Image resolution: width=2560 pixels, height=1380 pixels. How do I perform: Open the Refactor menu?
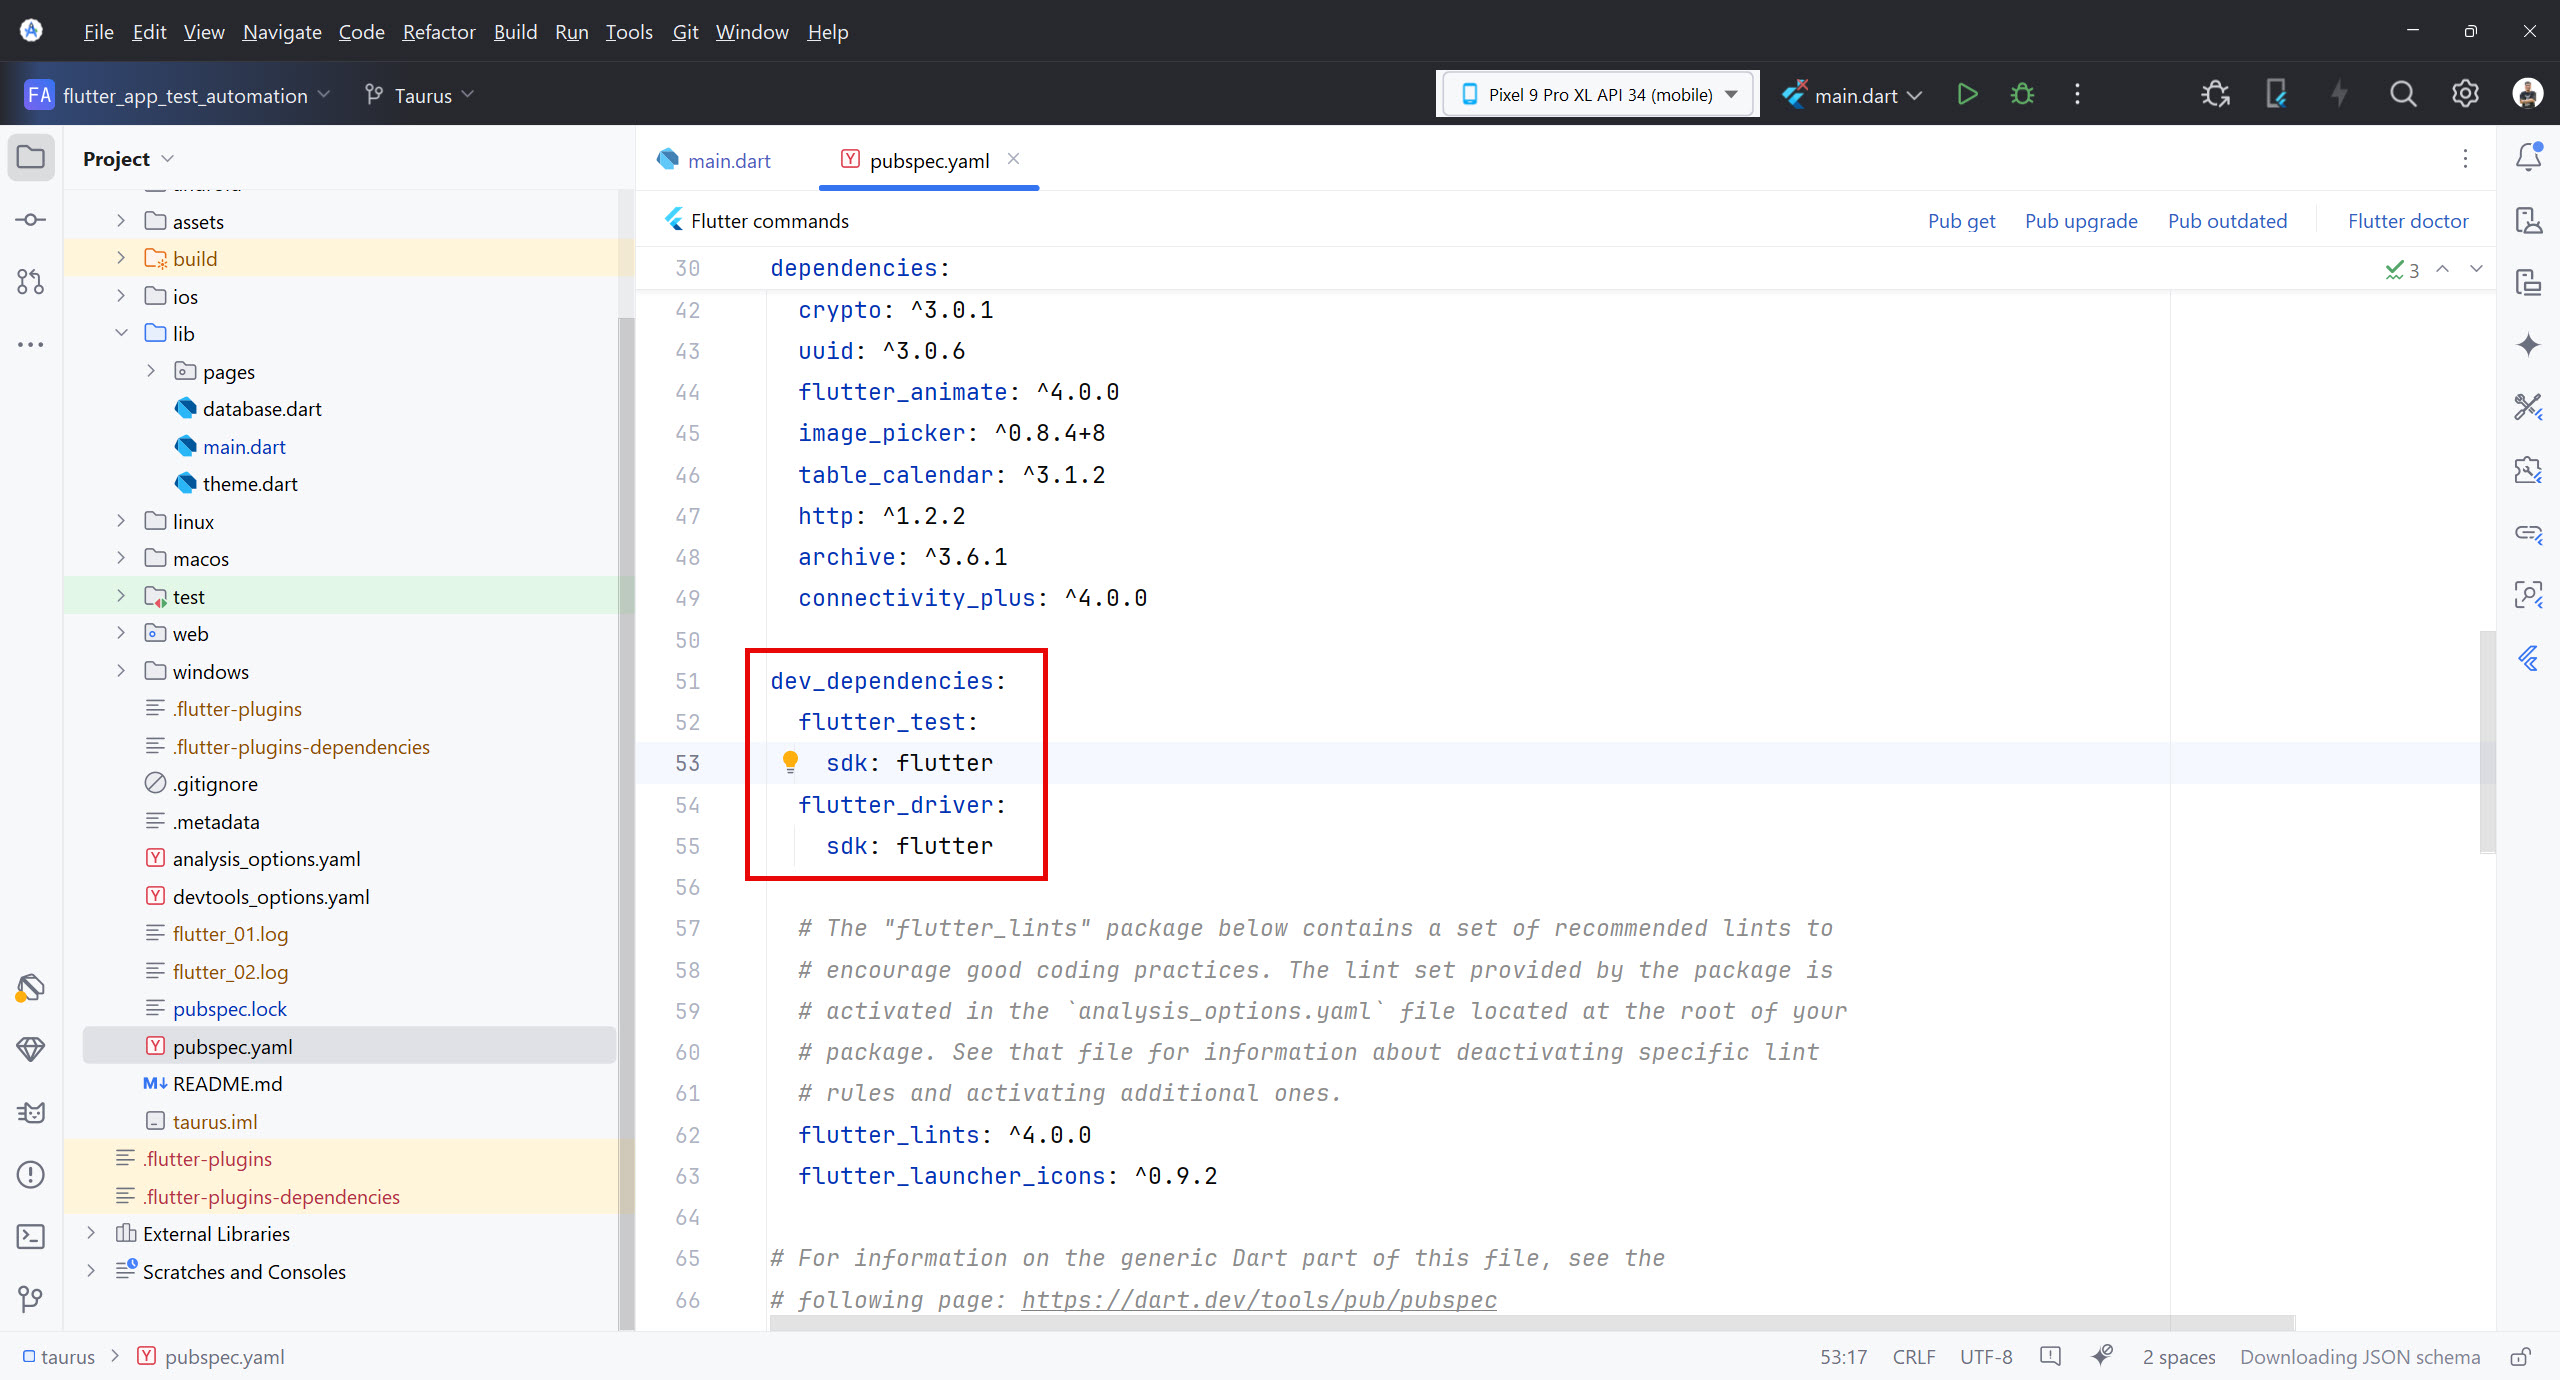coord(439,32)
